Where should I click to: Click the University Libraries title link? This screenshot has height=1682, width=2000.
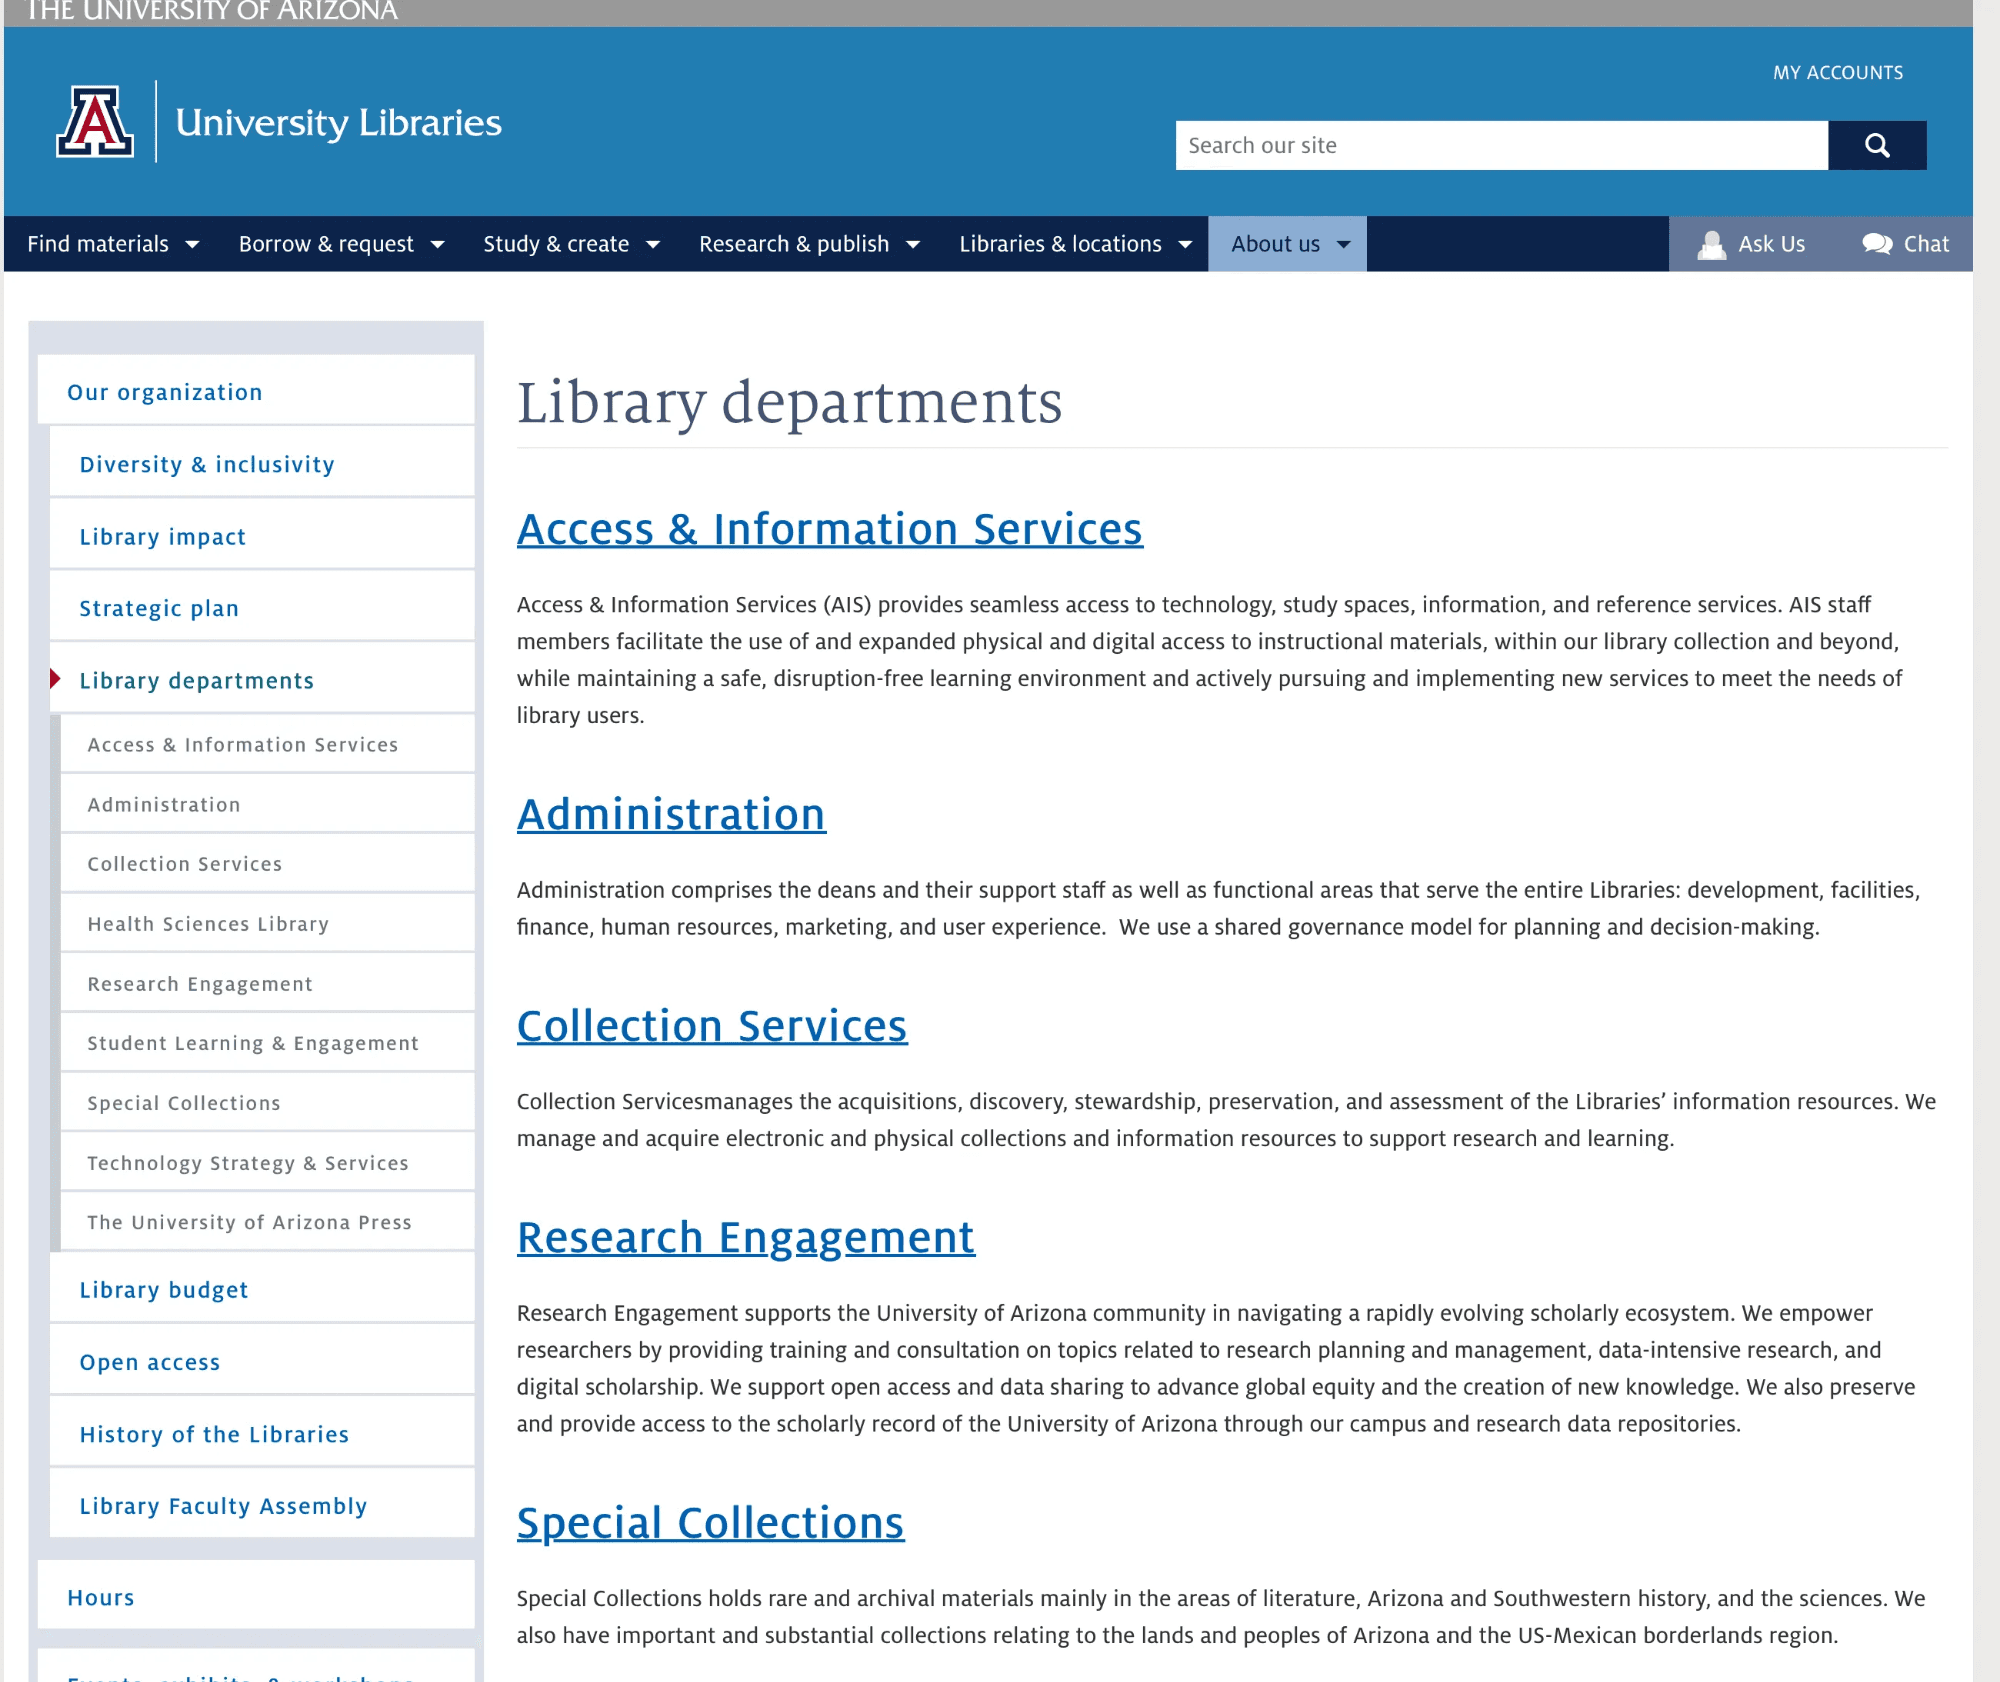click(339, 122)
